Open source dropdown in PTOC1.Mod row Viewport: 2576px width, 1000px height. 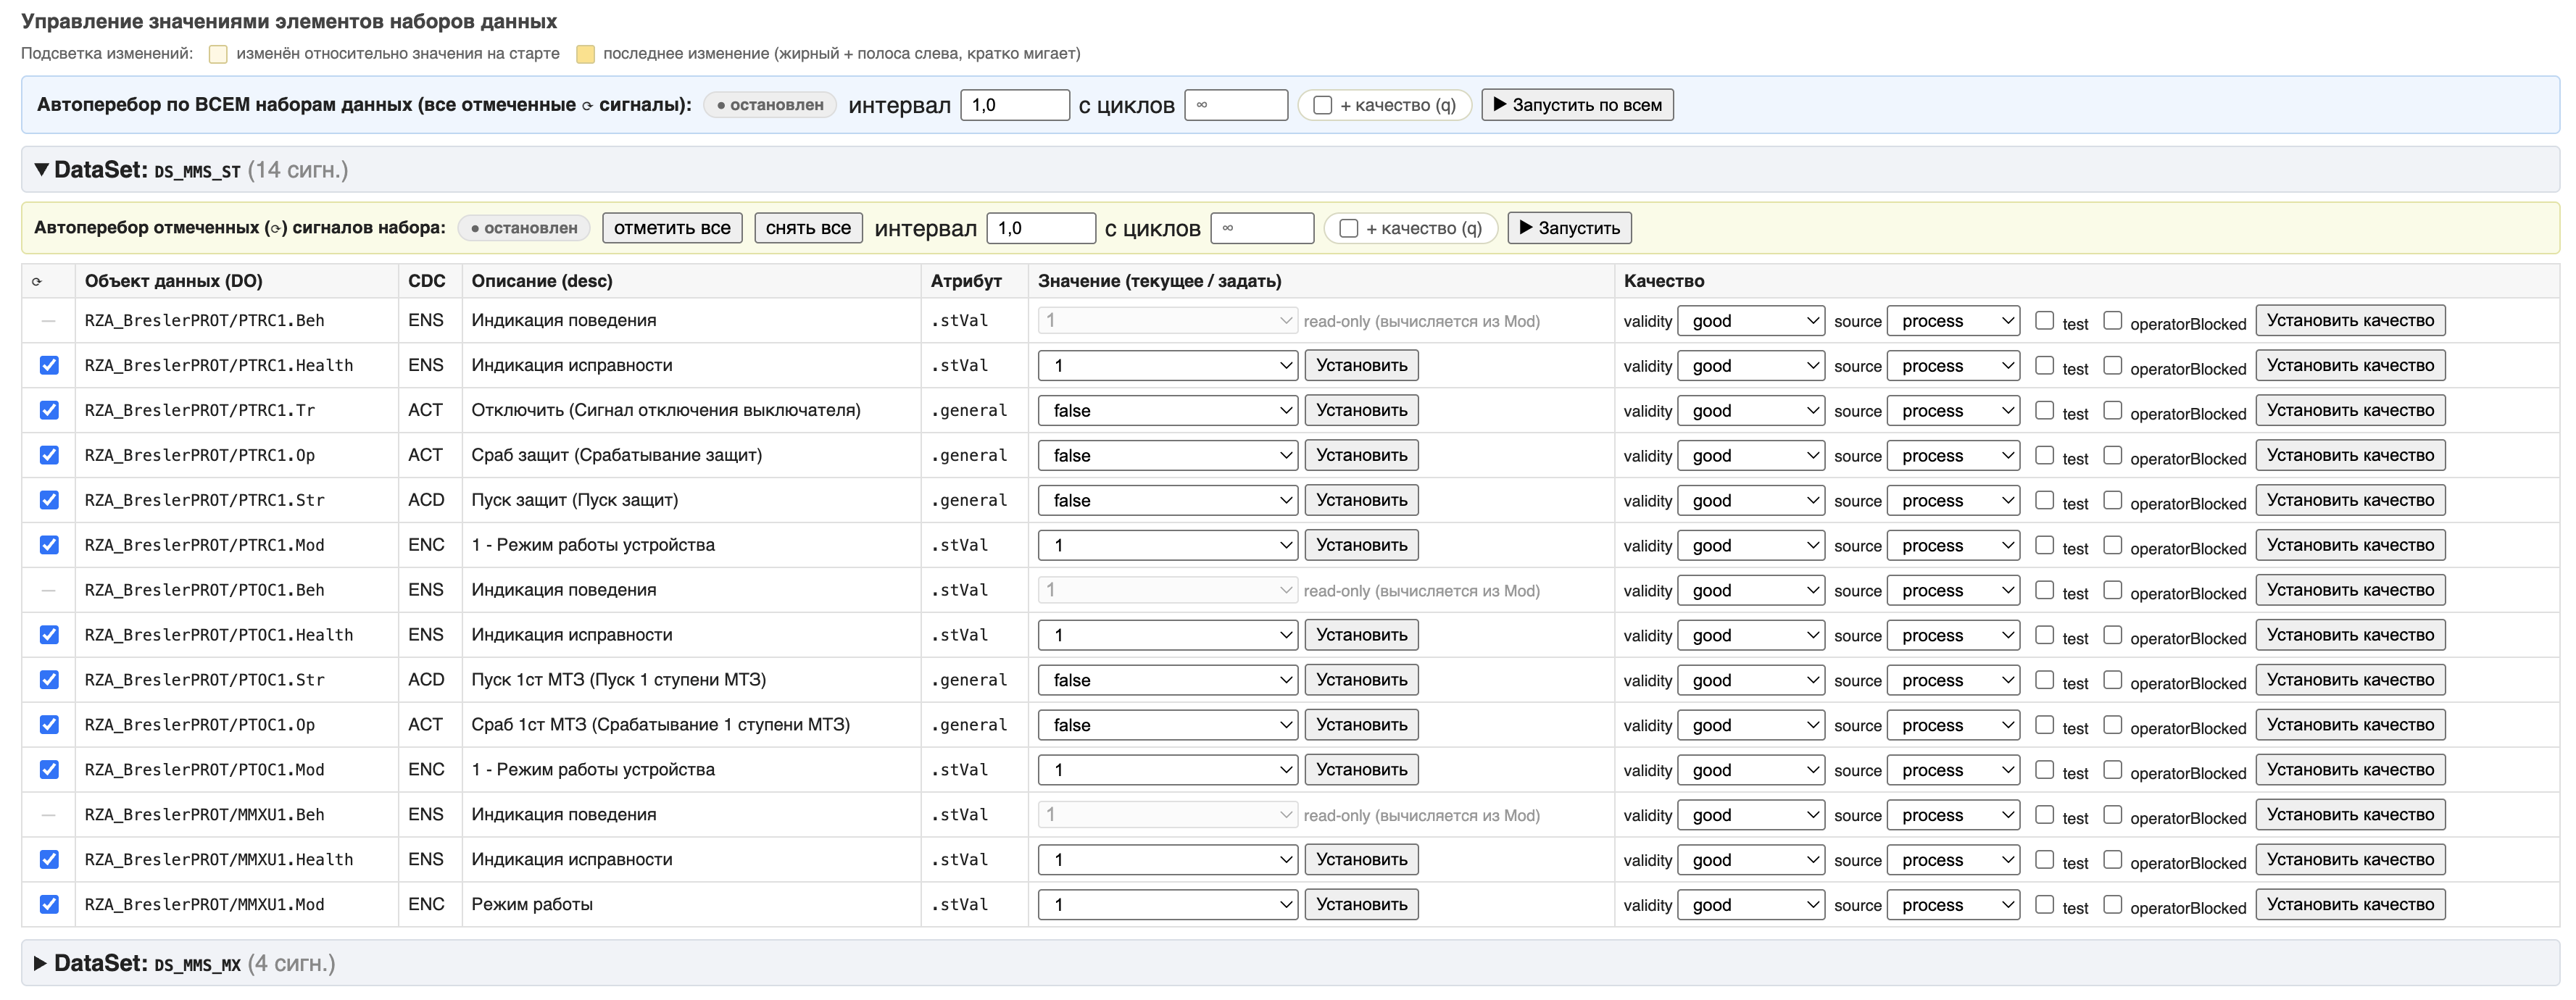pyautogui.click(x=1953, y=770)
